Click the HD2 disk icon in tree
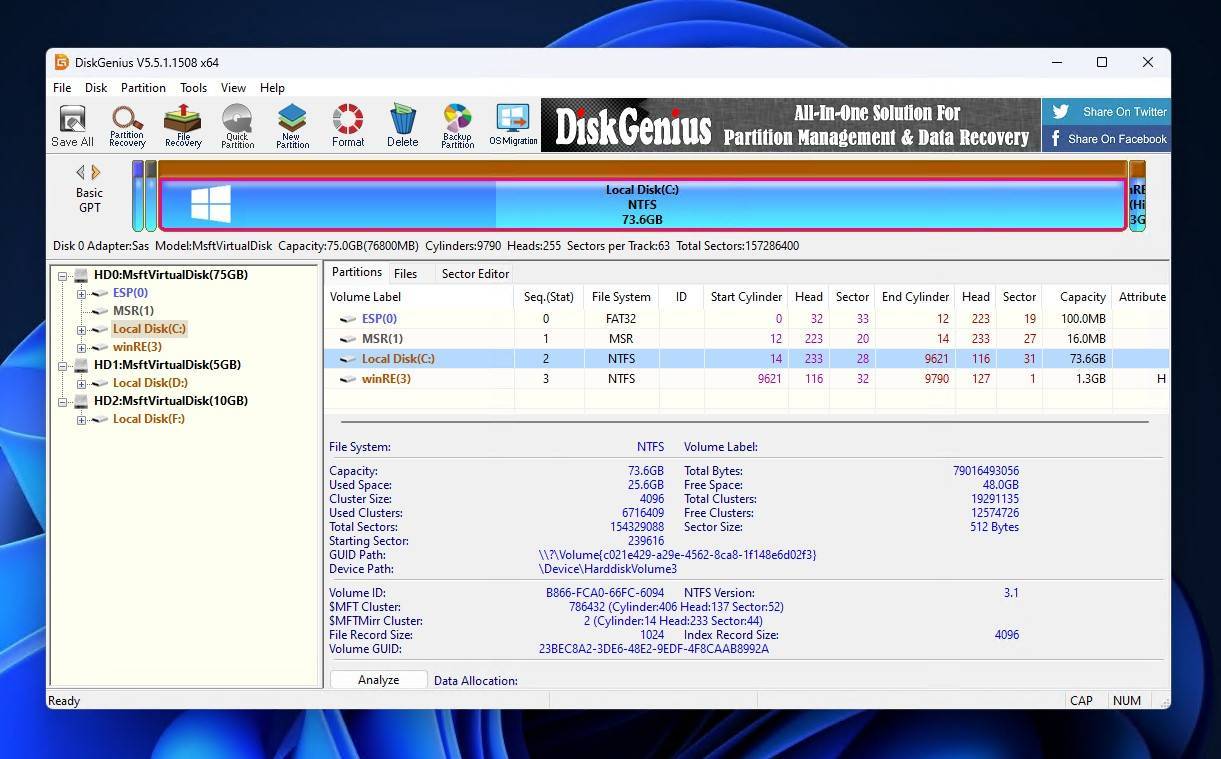This screenshot has height=759, width=1221. [82, 401]
